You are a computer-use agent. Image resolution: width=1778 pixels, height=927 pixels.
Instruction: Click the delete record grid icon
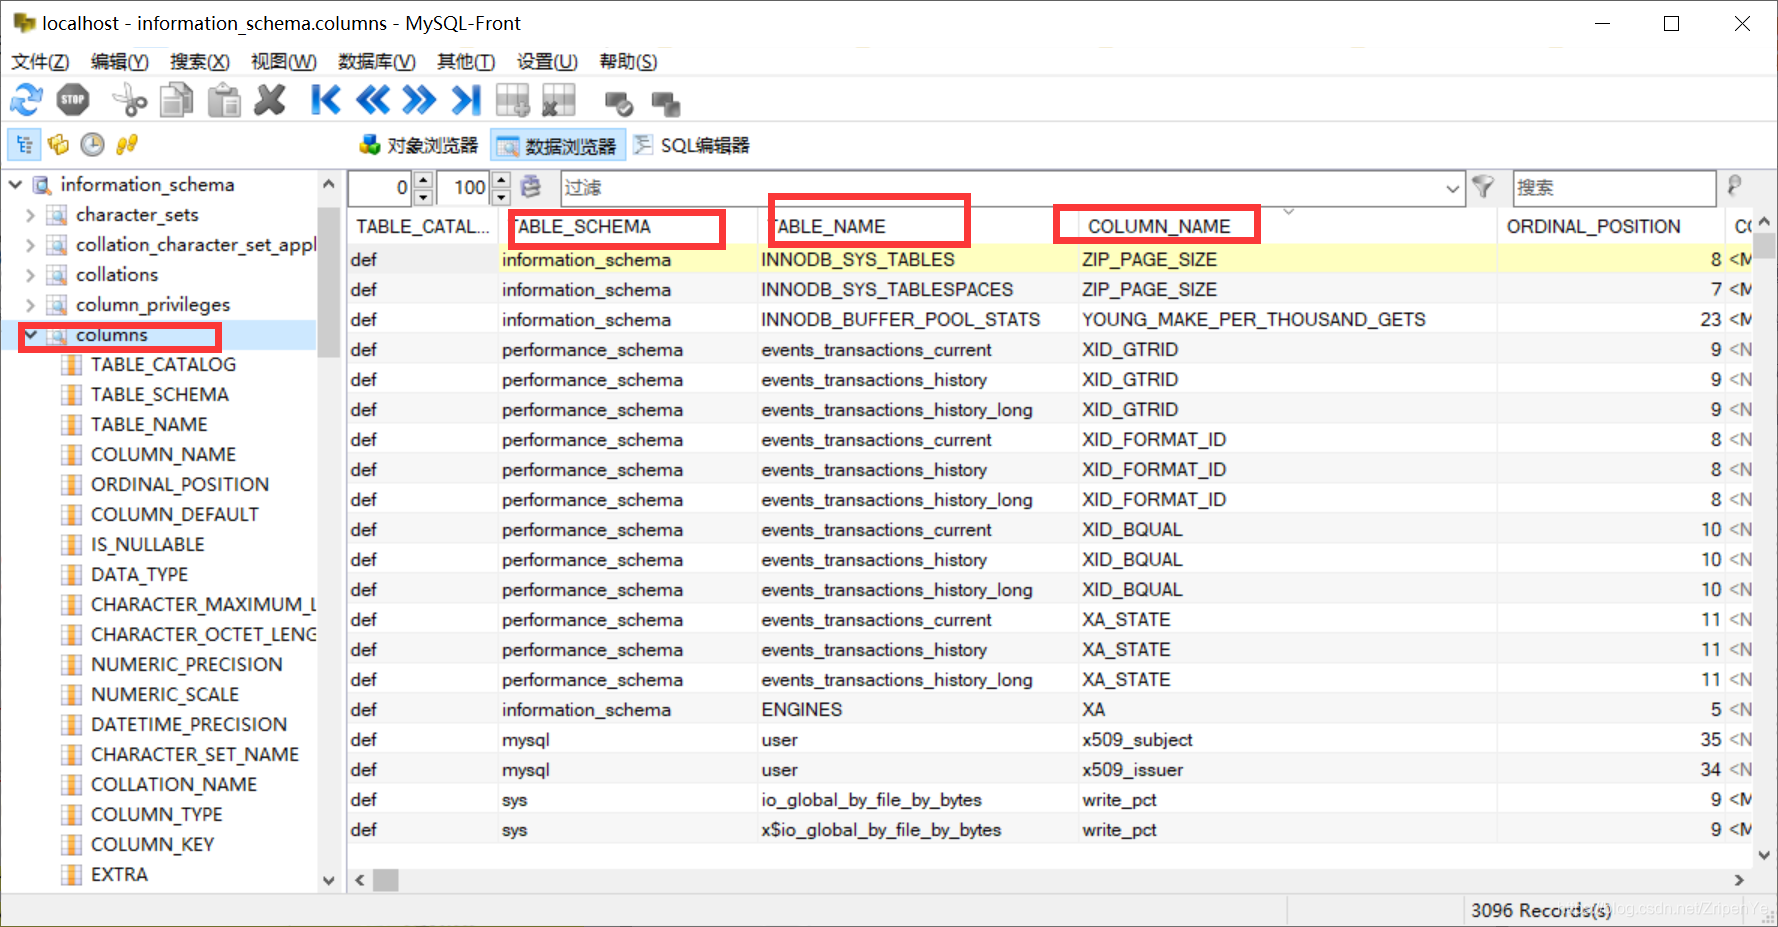(559, 100)
